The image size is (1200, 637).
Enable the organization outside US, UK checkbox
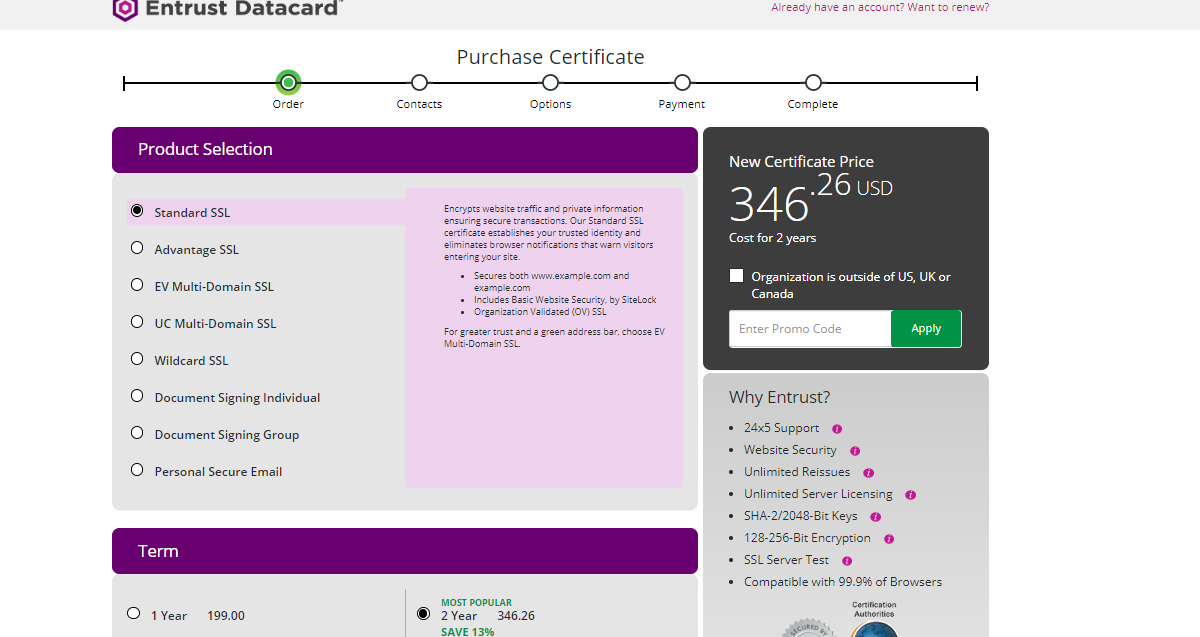[737, 275]
